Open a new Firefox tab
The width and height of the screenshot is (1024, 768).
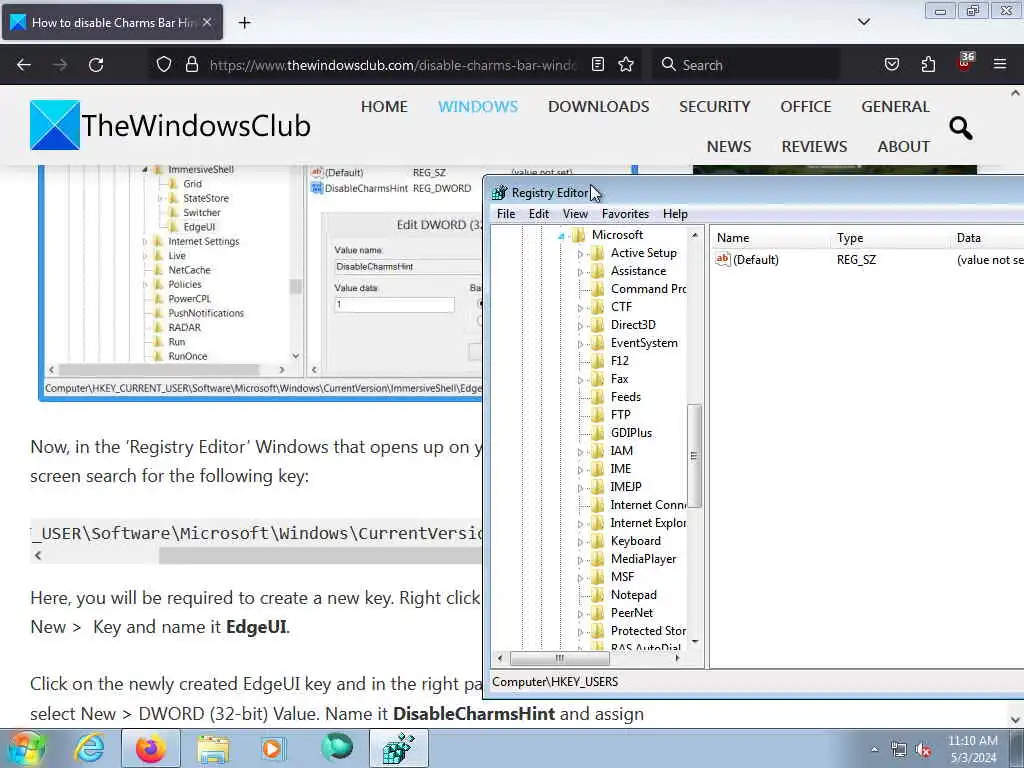click(x=244, y=23)
